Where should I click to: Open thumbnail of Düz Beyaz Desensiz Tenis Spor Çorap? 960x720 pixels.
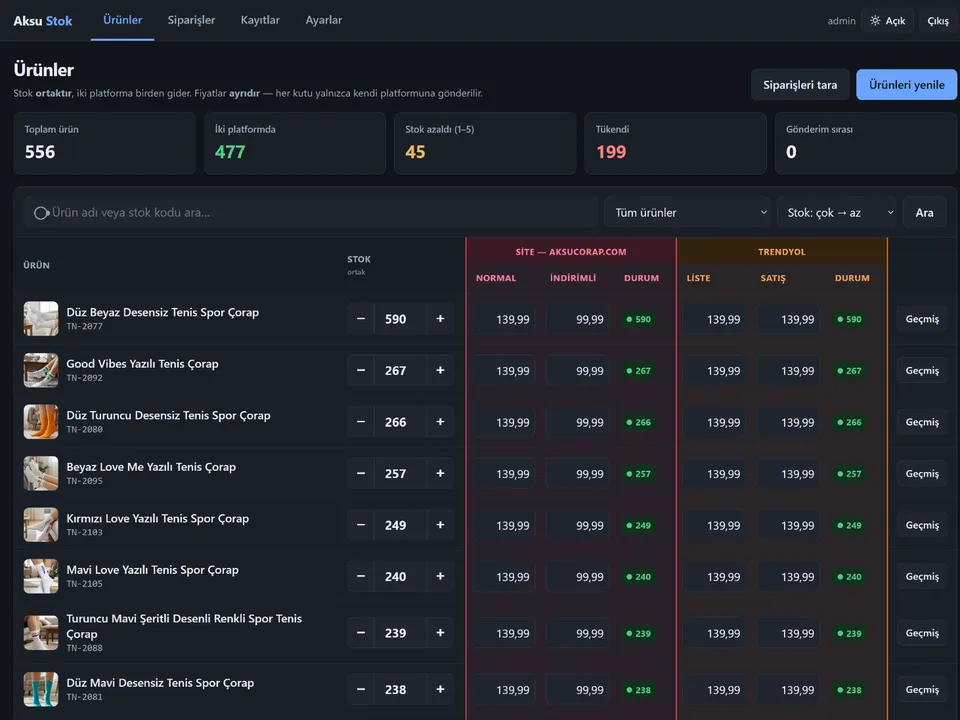click(41, 318)
